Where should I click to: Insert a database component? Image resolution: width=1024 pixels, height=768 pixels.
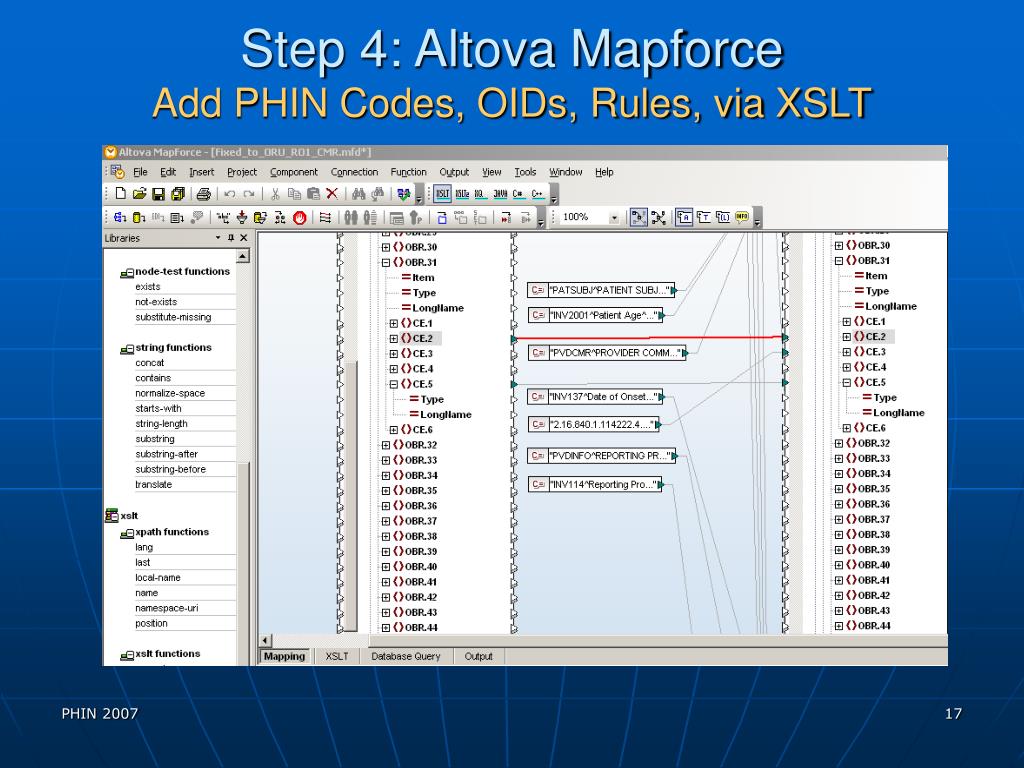tap(139, 217)
